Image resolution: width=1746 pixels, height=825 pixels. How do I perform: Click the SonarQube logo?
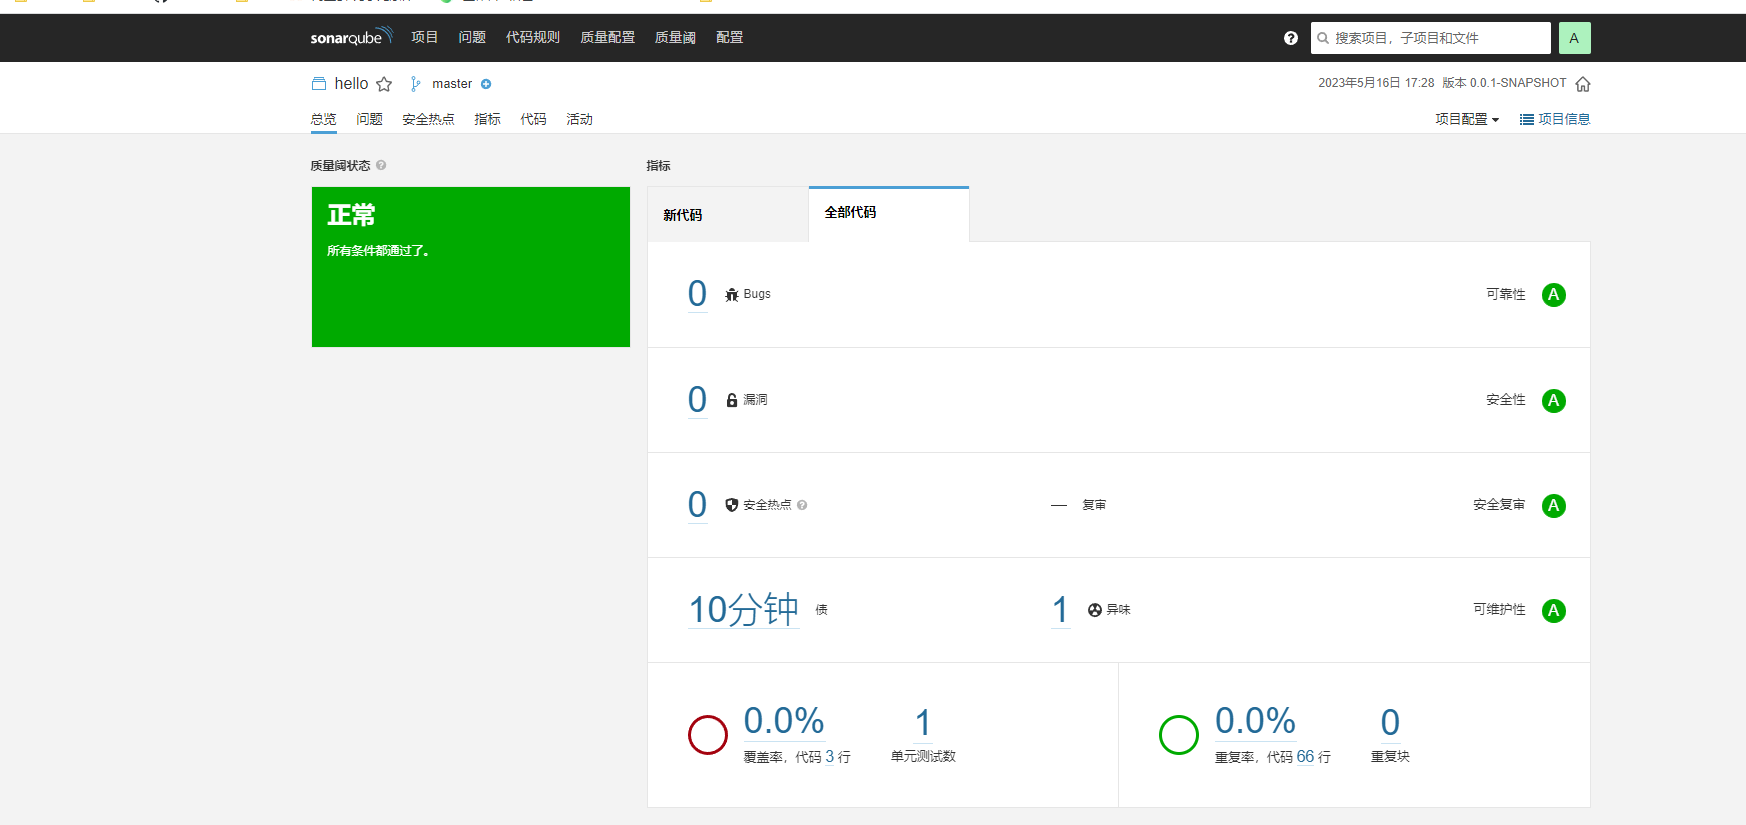(x=352, y=37)
